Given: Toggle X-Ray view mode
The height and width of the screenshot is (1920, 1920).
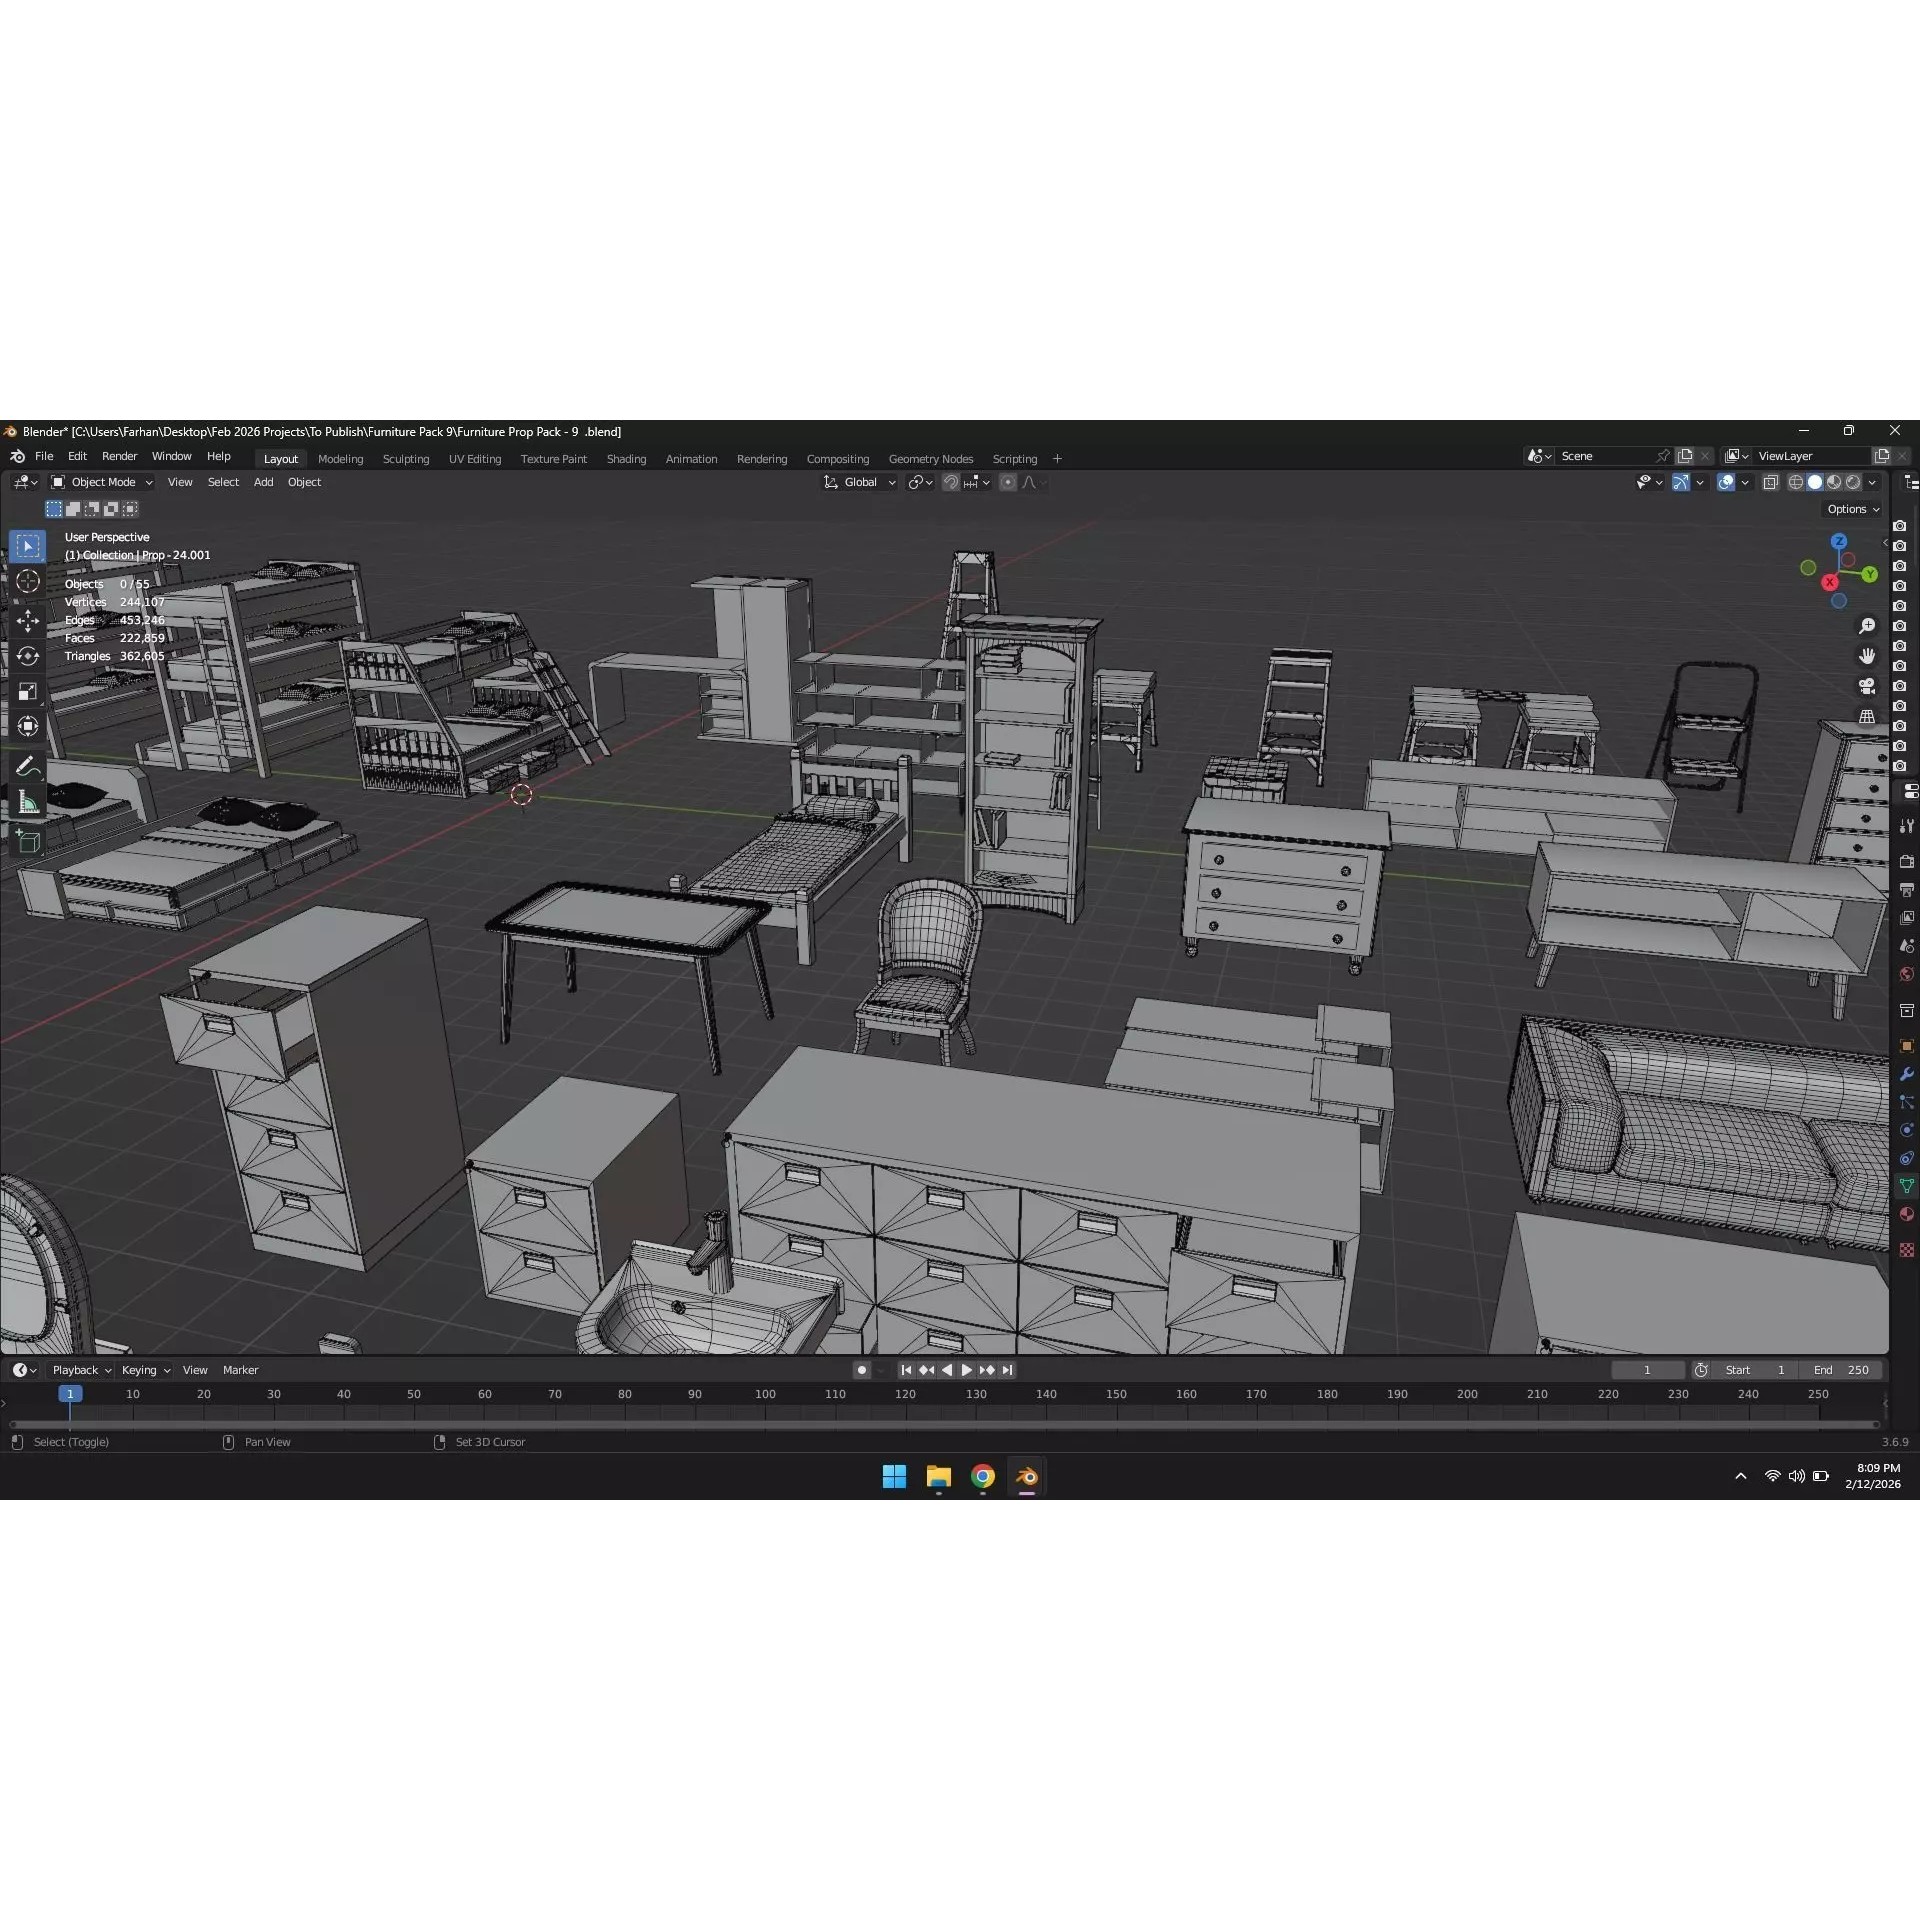Looking at the screenshot, I should 1770,482.
